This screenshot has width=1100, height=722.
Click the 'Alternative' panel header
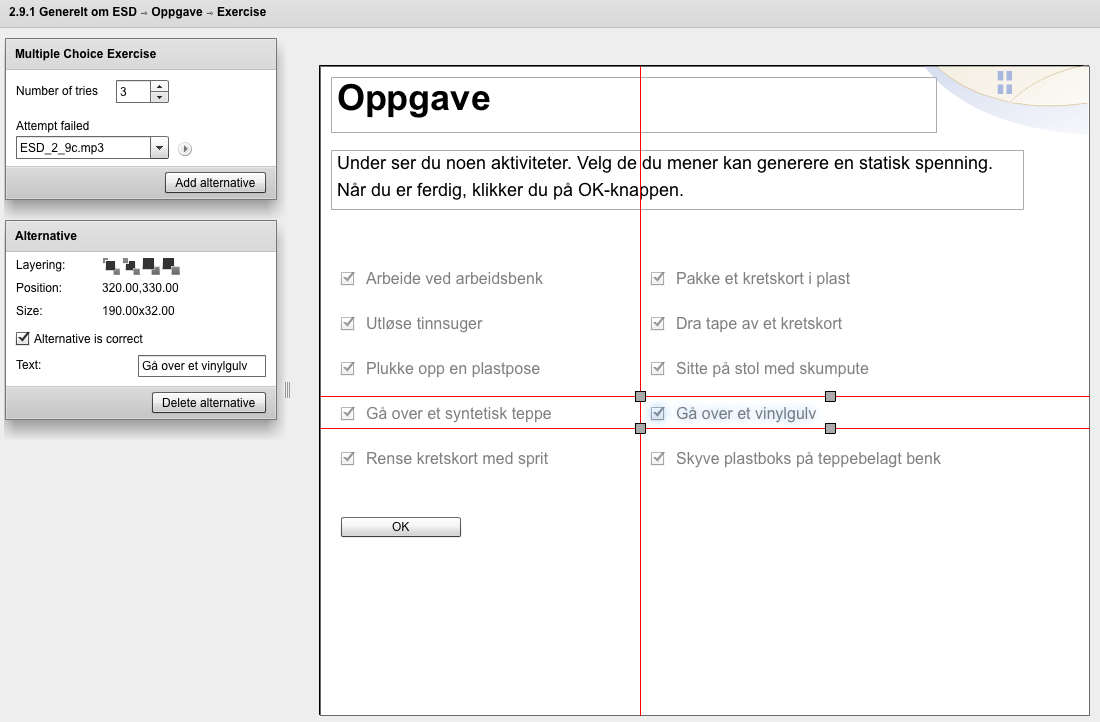click(x=141, y=236)
